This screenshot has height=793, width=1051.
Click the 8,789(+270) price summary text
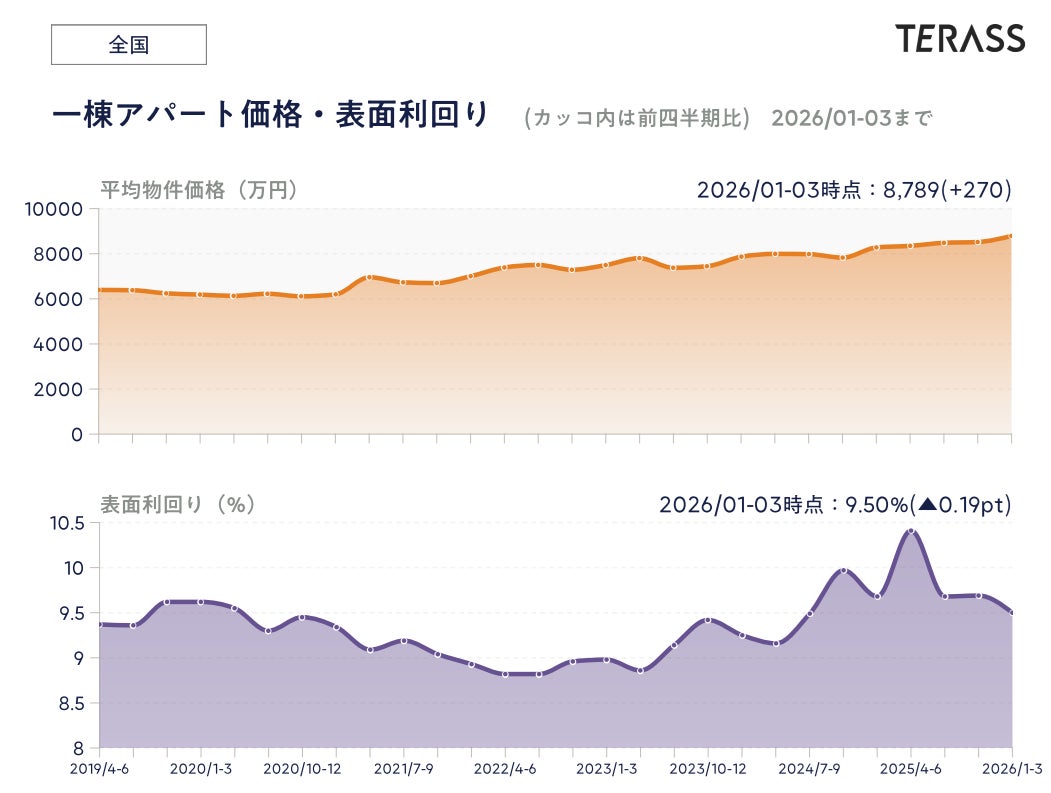948,189
